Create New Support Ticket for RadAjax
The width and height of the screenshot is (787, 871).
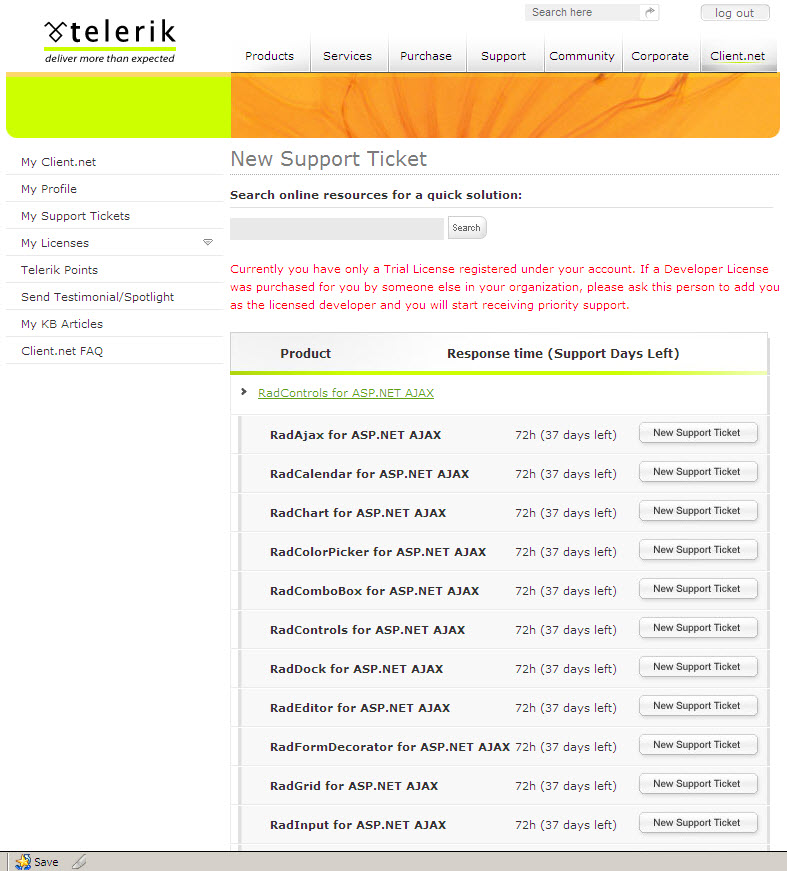698,433
